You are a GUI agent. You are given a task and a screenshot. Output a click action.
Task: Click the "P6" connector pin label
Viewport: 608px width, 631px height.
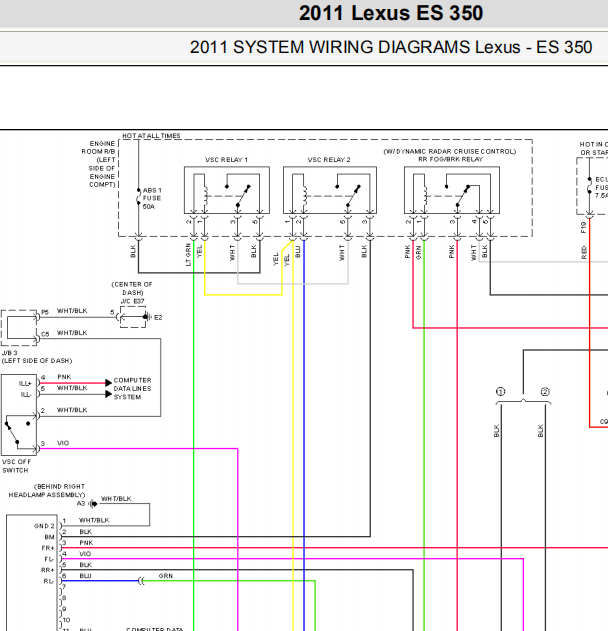(45, 312)
